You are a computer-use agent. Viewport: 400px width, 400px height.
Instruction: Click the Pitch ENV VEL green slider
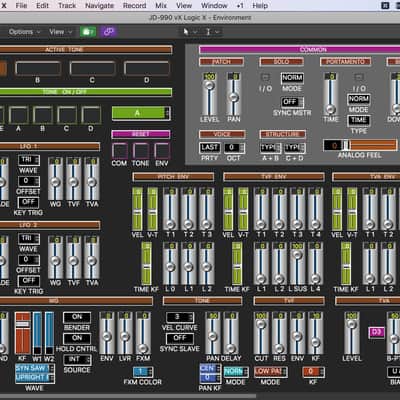pyautogui.click(x=137, y=209)
